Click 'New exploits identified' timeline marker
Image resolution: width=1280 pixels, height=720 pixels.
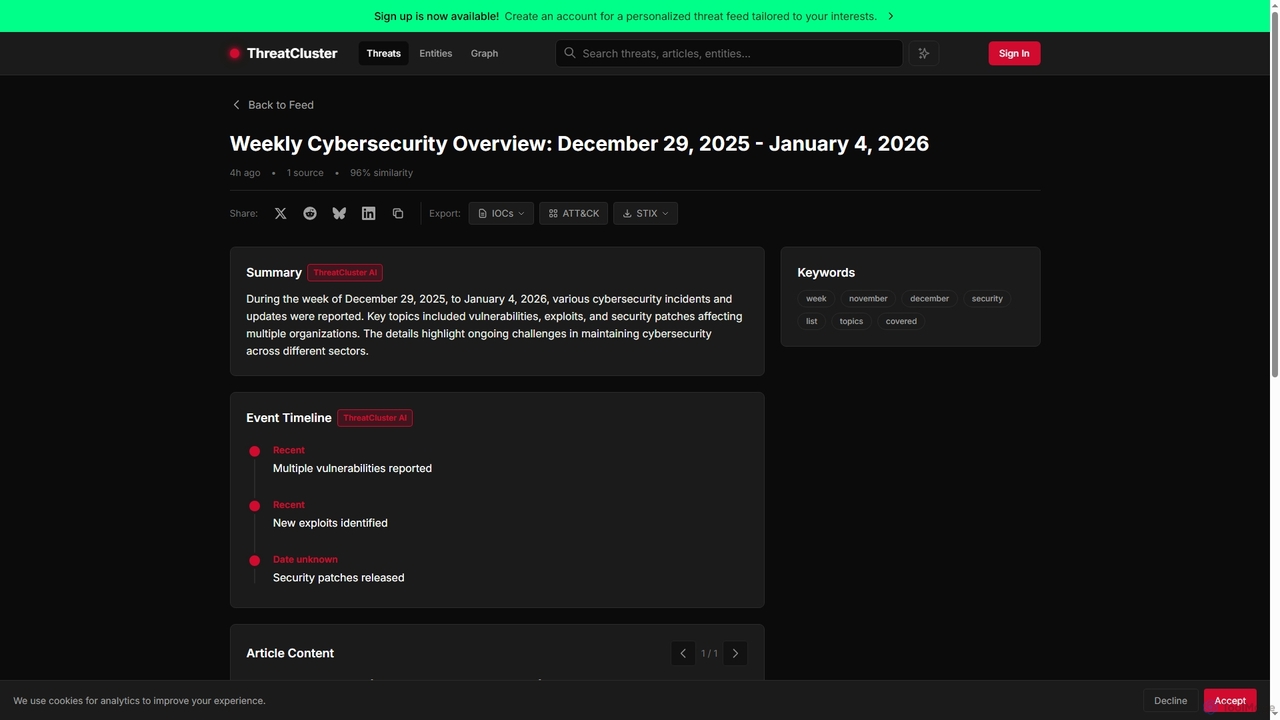coord(254,506)
